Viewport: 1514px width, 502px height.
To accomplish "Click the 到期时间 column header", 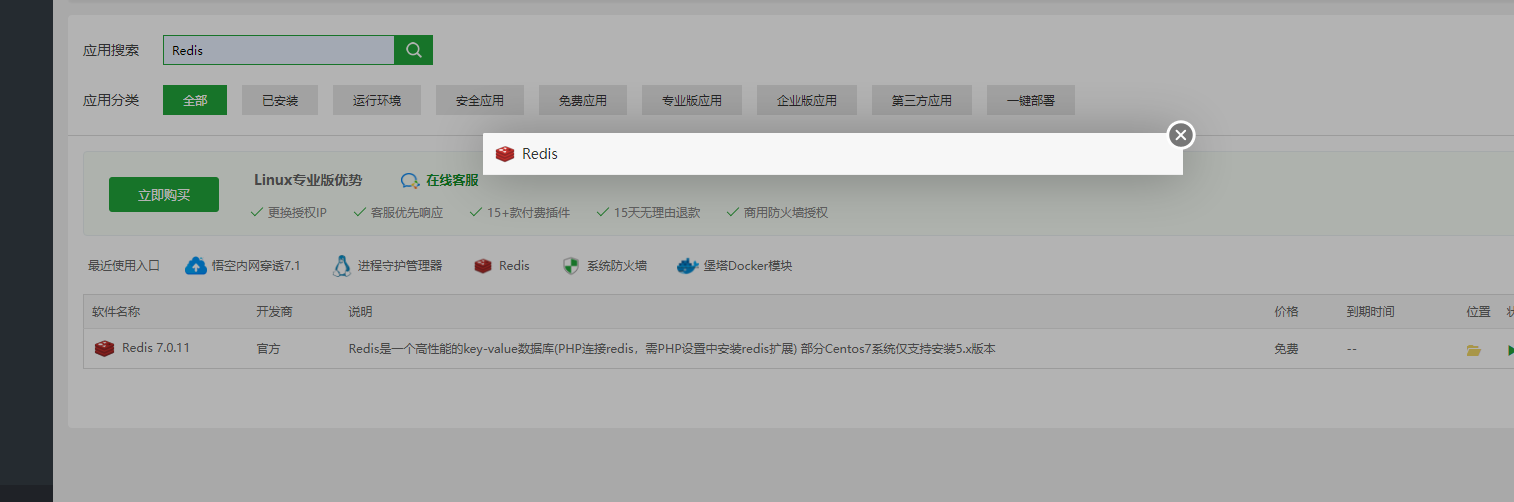I will 1371,312.
